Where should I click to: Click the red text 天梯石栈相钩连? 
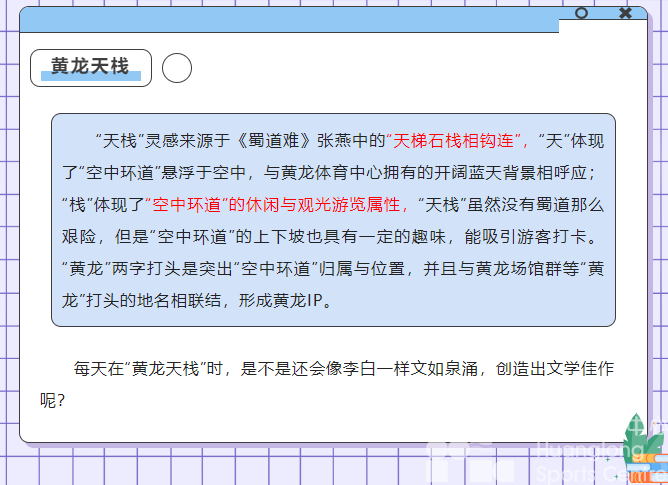coord(457,141)
